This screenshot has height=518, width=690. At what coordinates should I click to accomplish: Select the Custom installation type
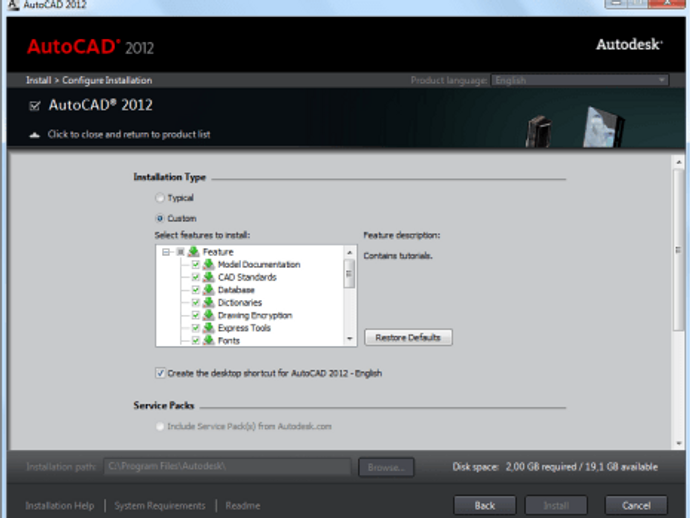pyautogui.click(x=160, y=218)
